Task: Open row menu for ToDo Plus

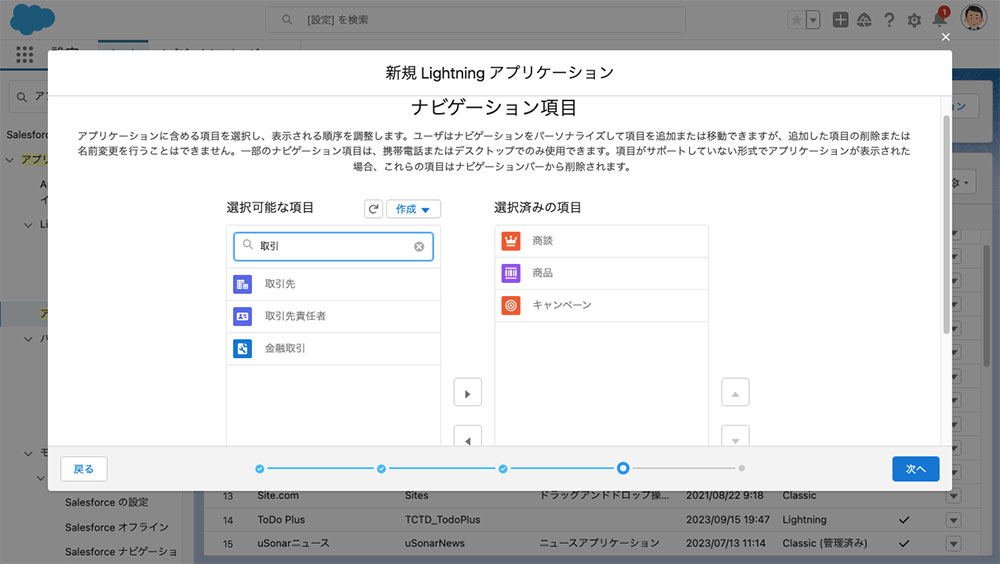Action: [953, 520]
